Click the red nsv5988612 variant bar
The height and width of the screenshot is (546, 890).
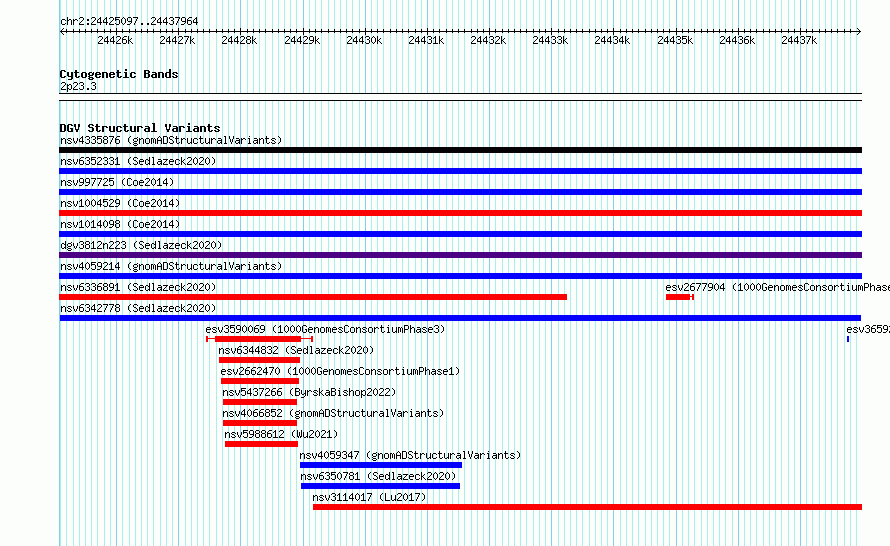[262, 444]
